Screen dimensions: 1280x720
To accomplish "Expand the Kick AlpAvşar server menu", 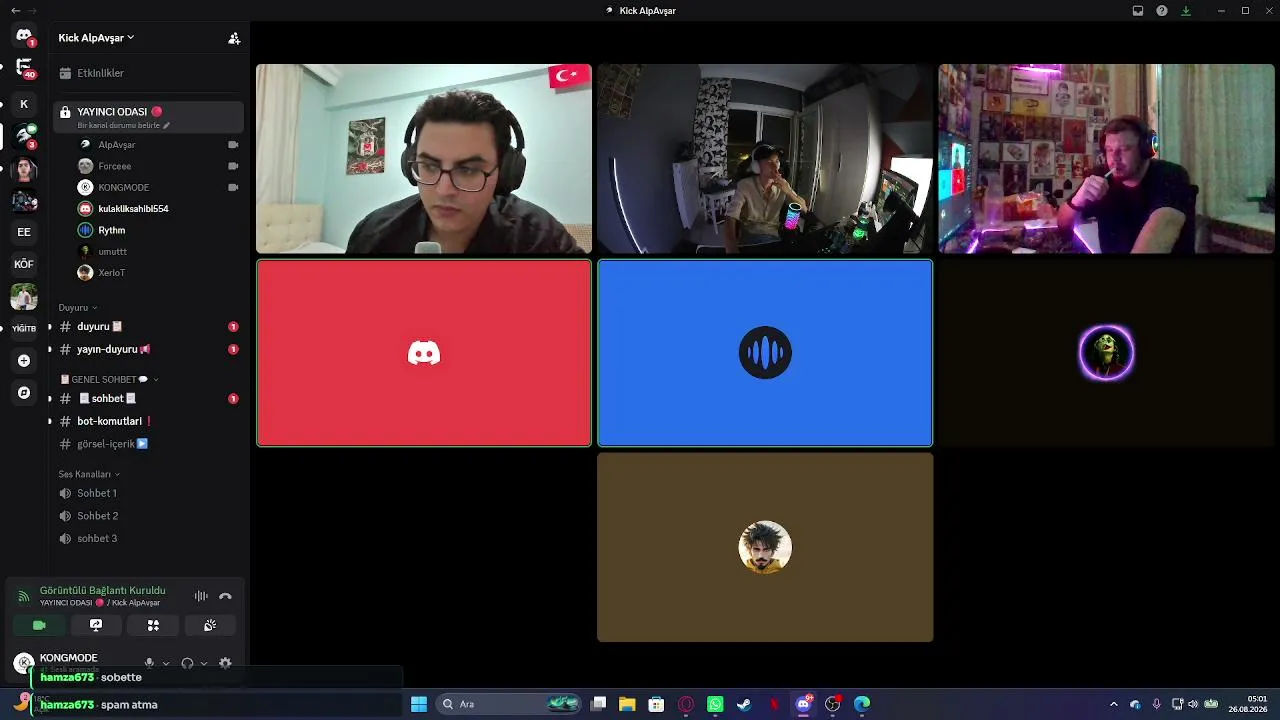I will point(96,38).
